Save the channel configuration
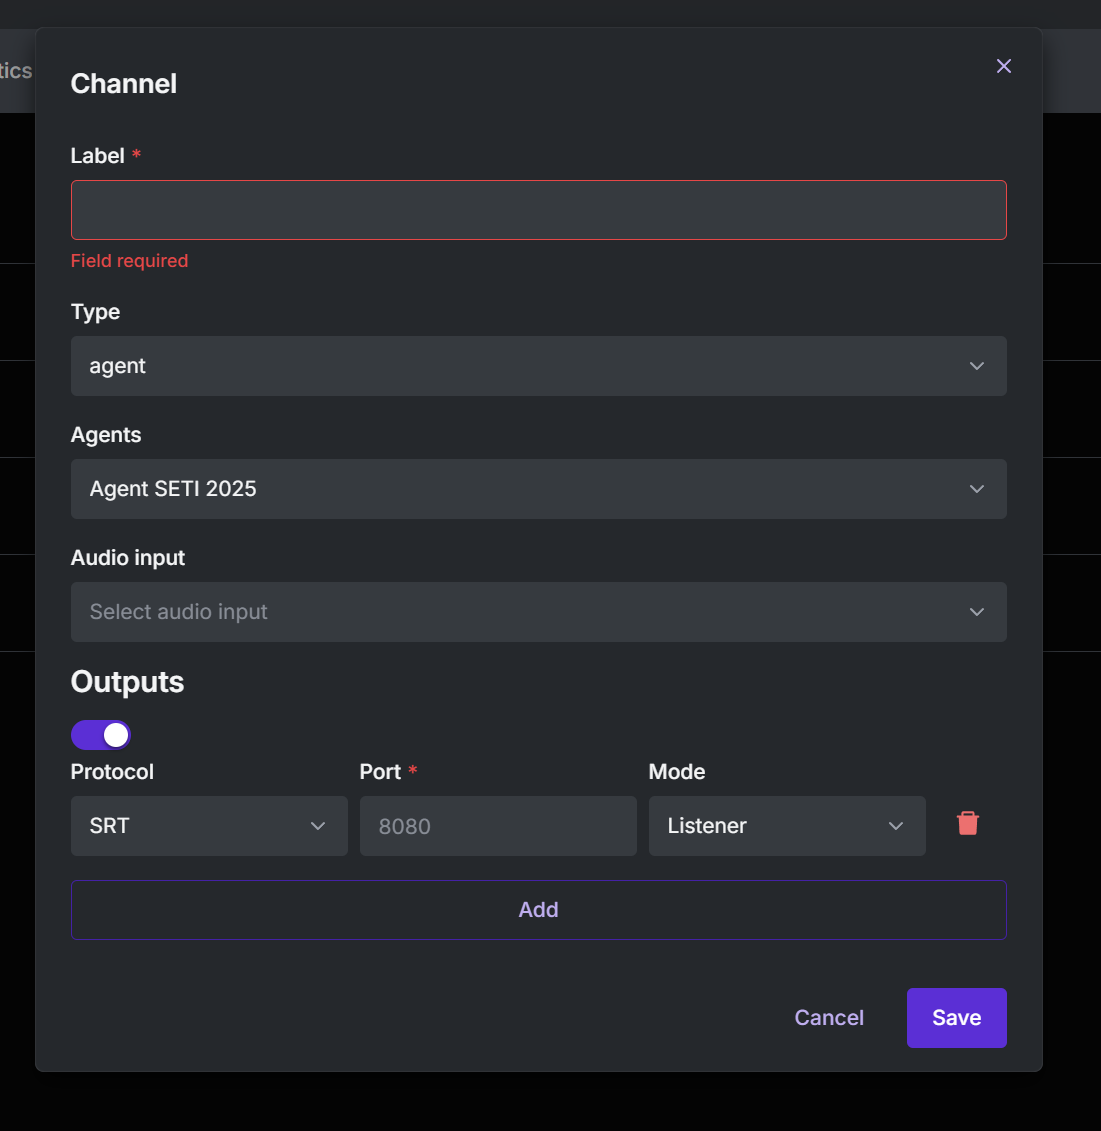 956,1017
